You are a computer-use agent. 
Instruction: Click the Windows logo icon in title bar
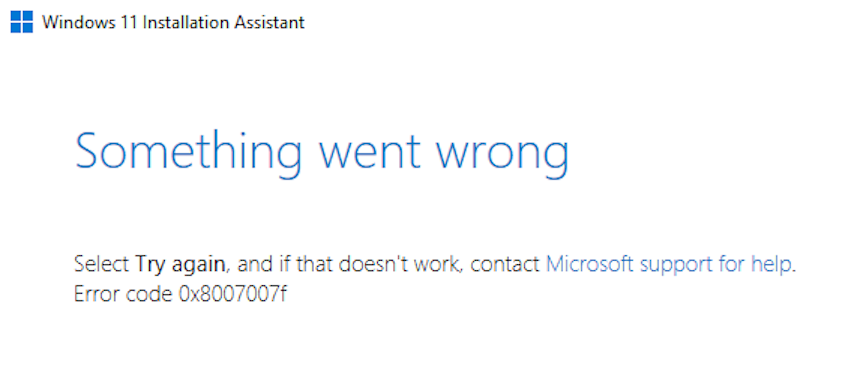click(21, 22)
